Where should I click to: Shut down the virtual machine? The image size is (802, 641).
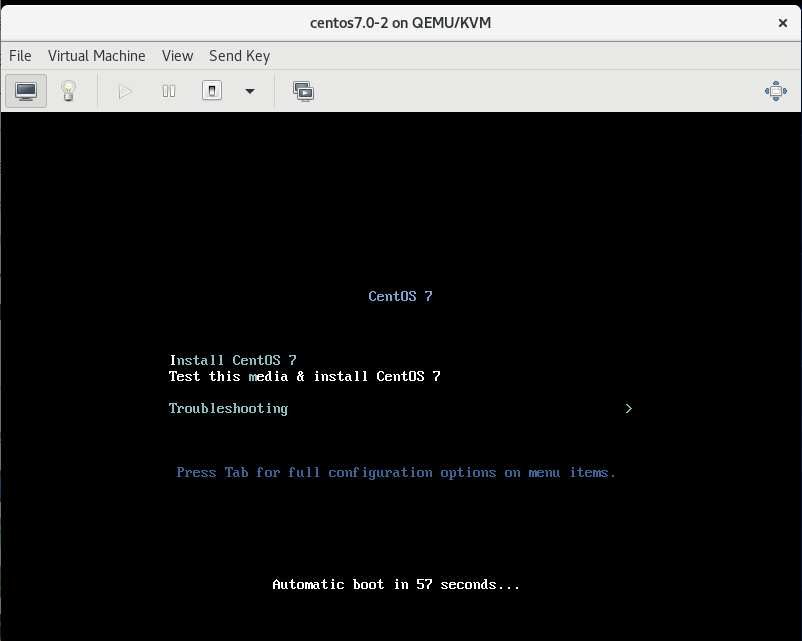point(212,91)
